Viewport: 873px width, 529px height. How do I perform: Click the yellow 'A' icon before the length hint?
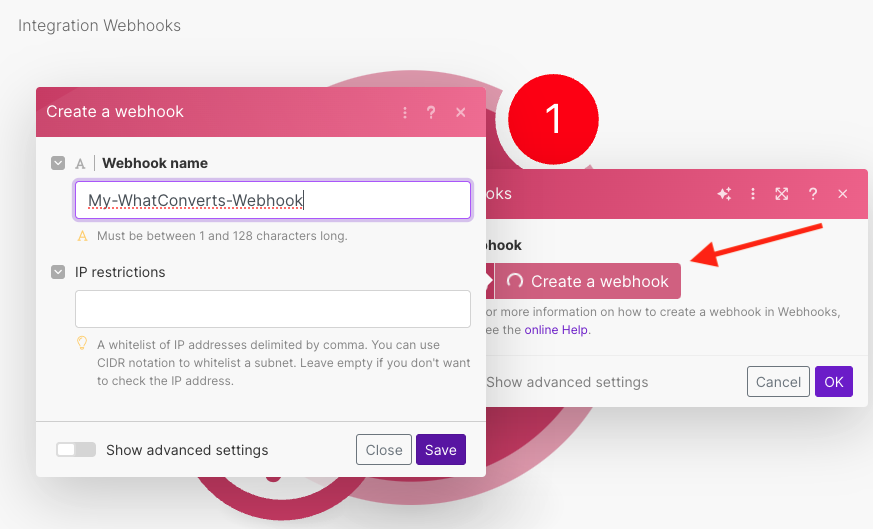[82, 236]
